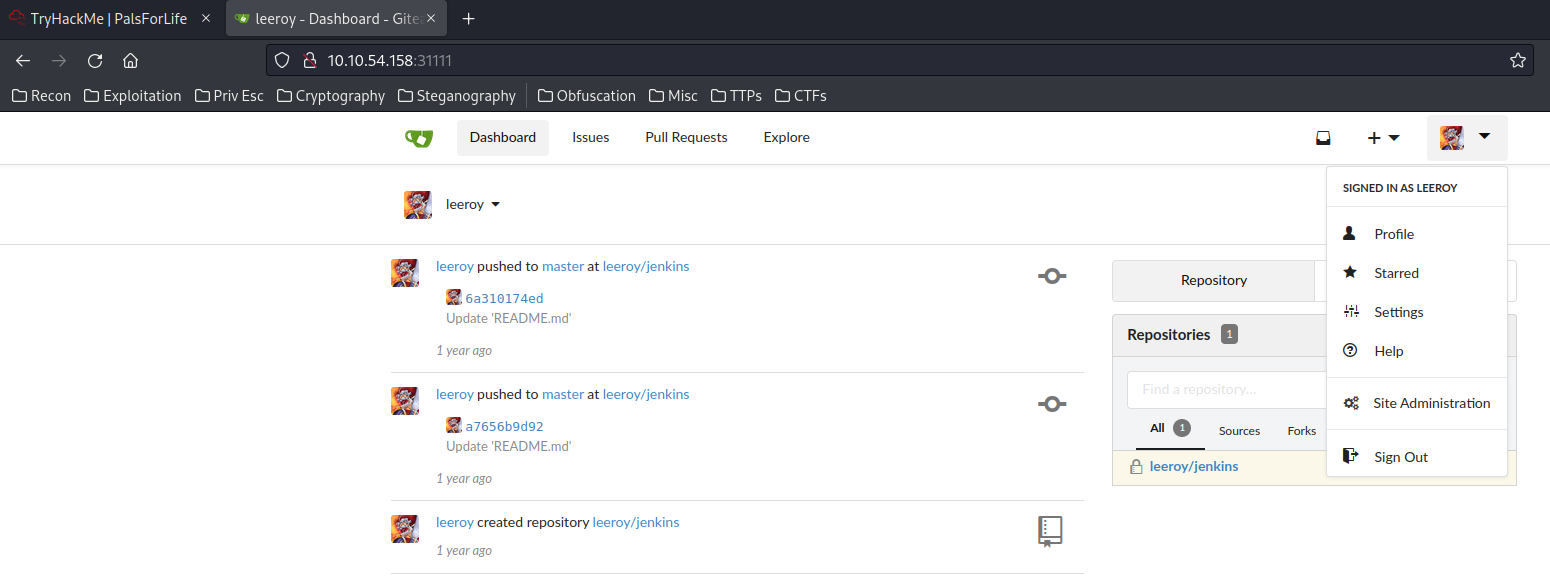This screenshot has height=587, width=1550.
Task: Click the Gitea cup logo
Action: (418, 138)
